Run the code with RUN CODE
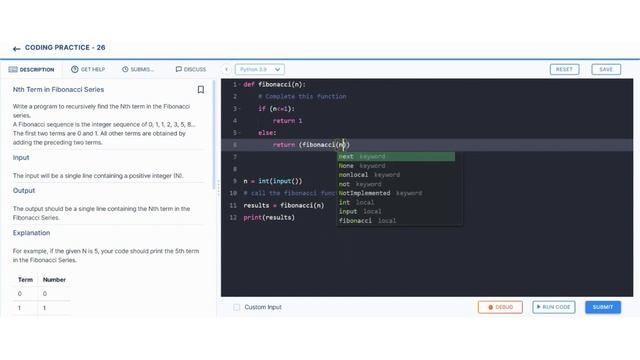This screenshot has width=640, height=360. tap(553, 307)
